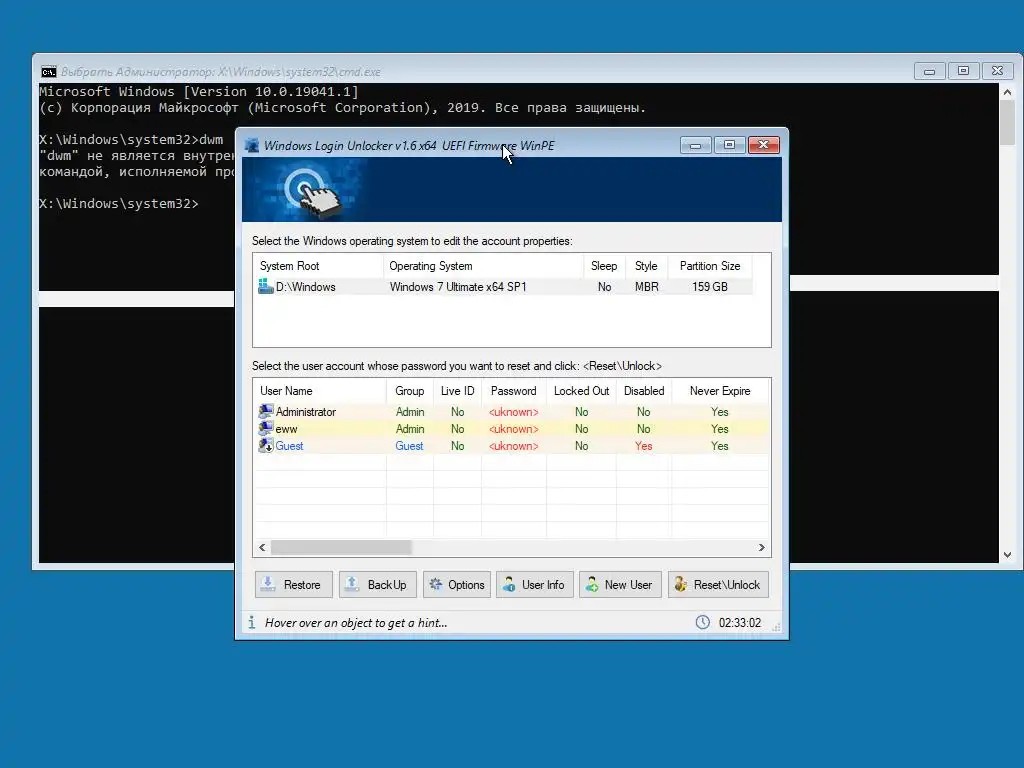This screenshot has width=1024, height=768.
Task: Click the Operating System column header
Action: coord(483,266)
